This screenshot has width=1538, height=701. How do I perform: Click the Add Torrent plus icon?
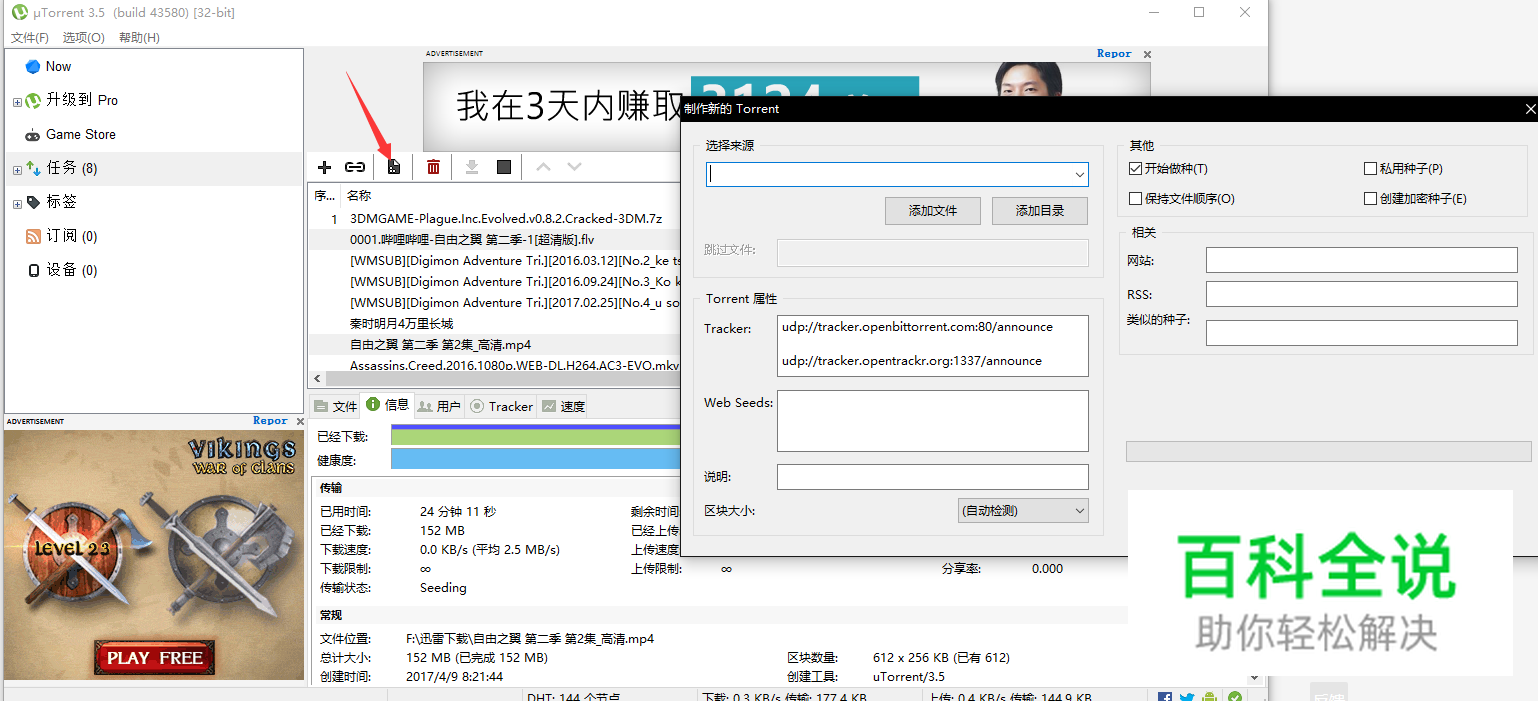(324, 167)
